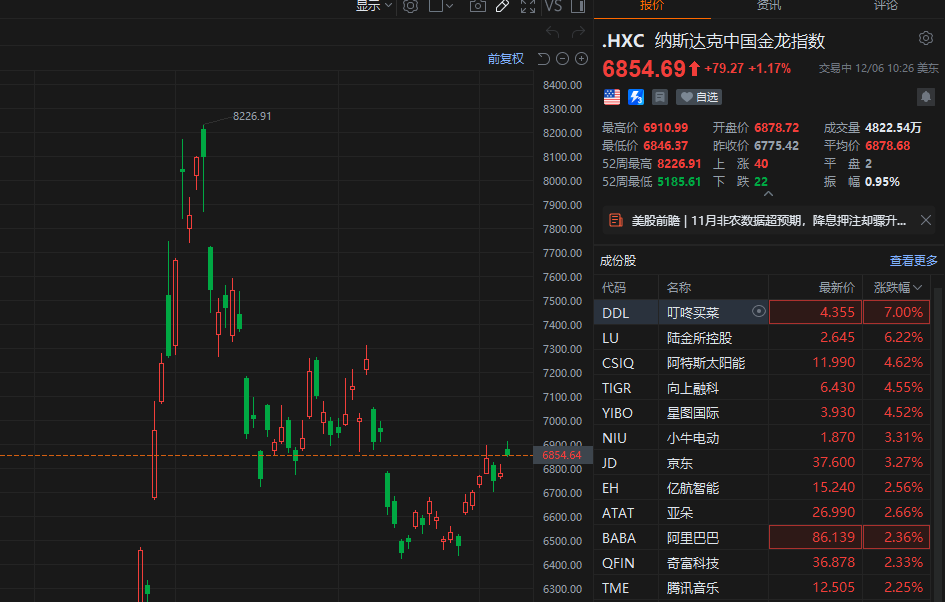Screen dimensions: 945x602
Task: Set a price alert with bell icon
Action: click(926, 97)
